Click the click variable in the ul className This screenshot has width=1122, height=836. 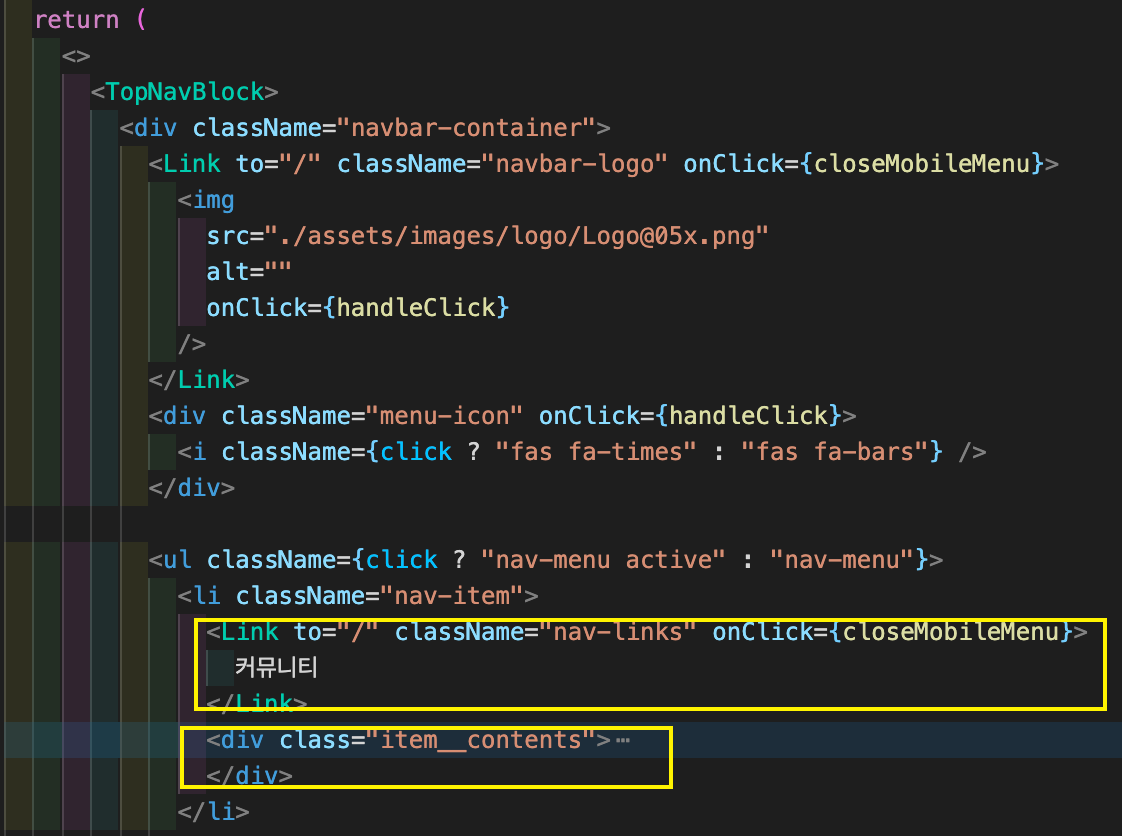click(x=400, y=559)
